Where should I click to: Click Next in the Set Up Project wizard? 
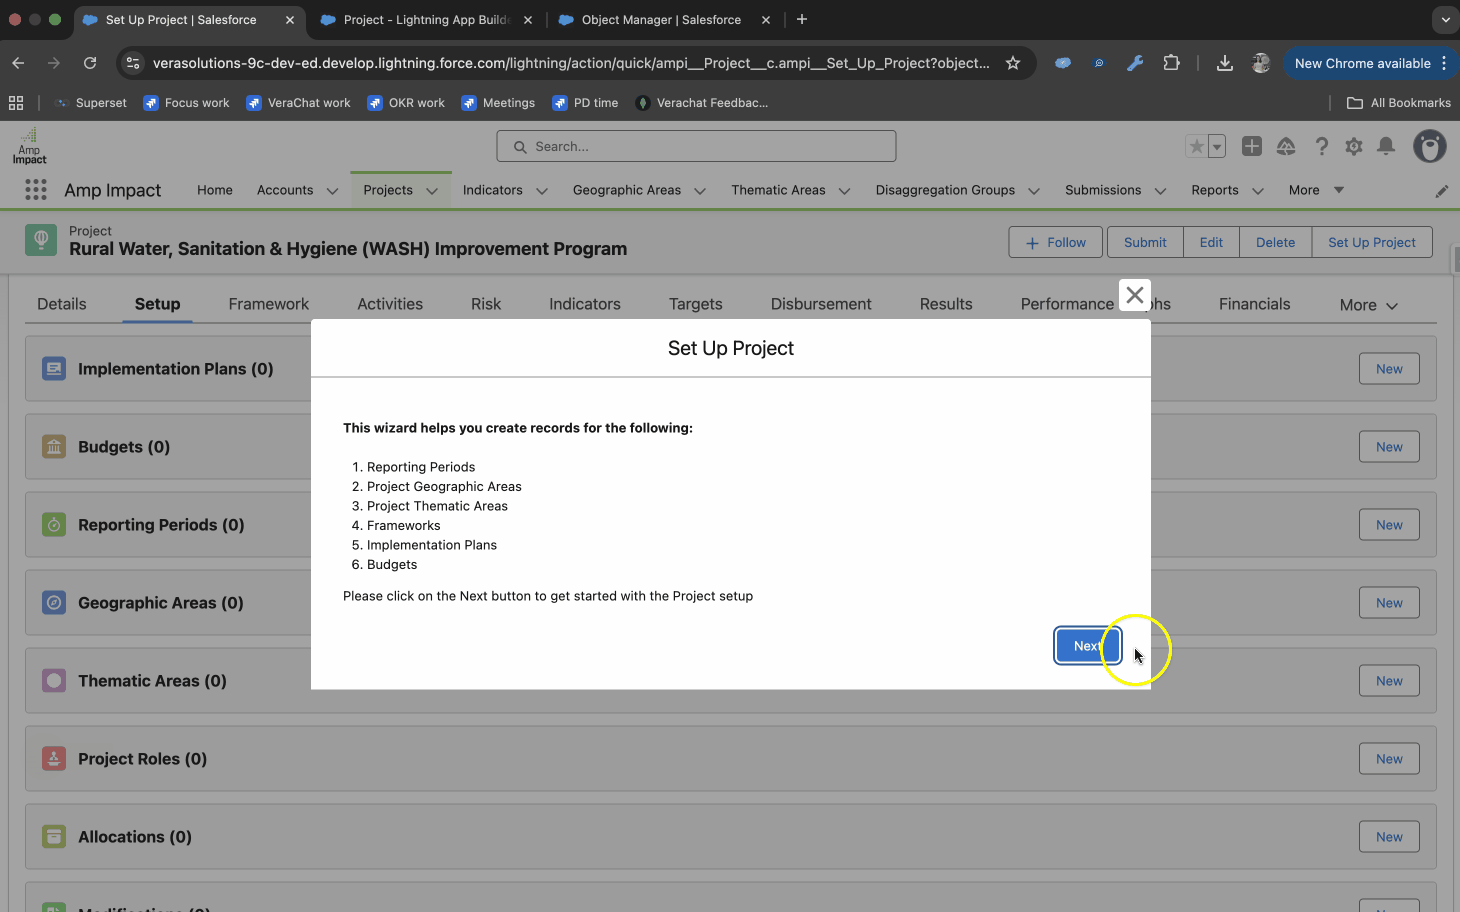coord(1087,646)
